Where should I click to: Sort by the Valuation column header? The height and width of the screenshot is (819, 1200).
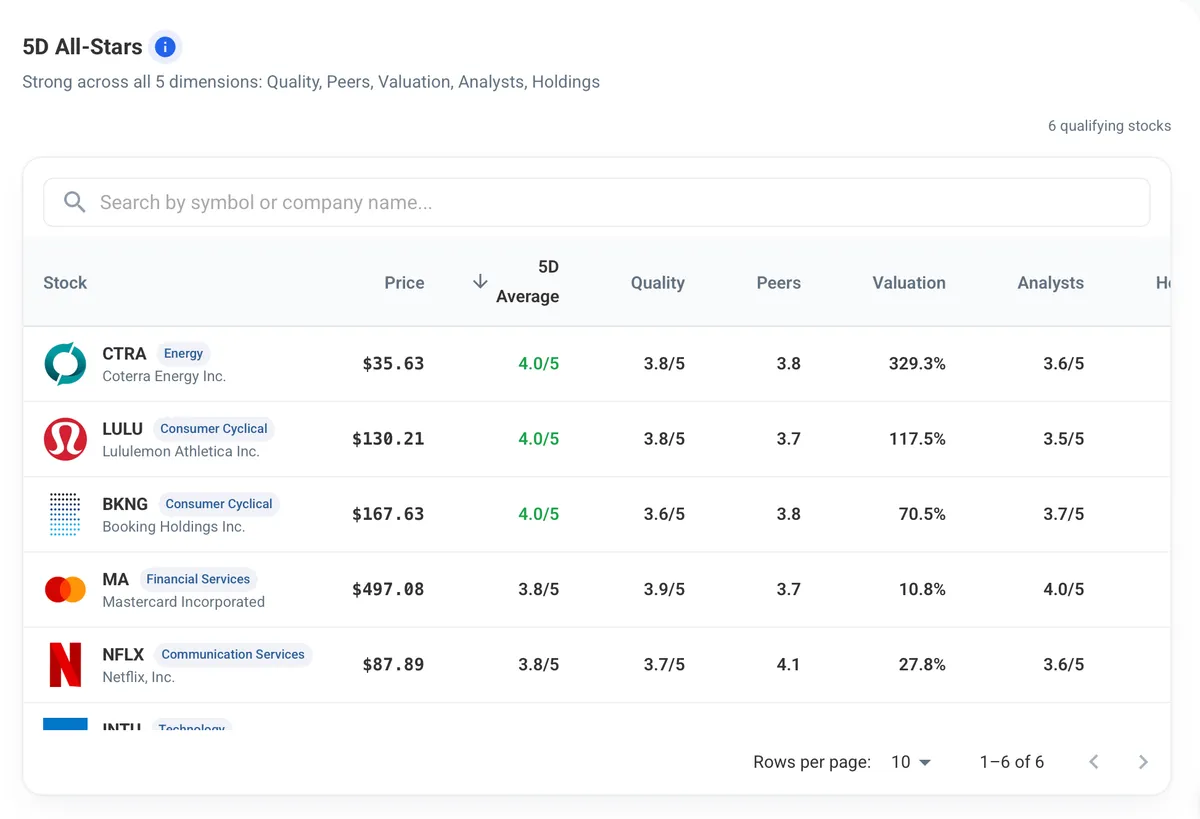point(908,283)
